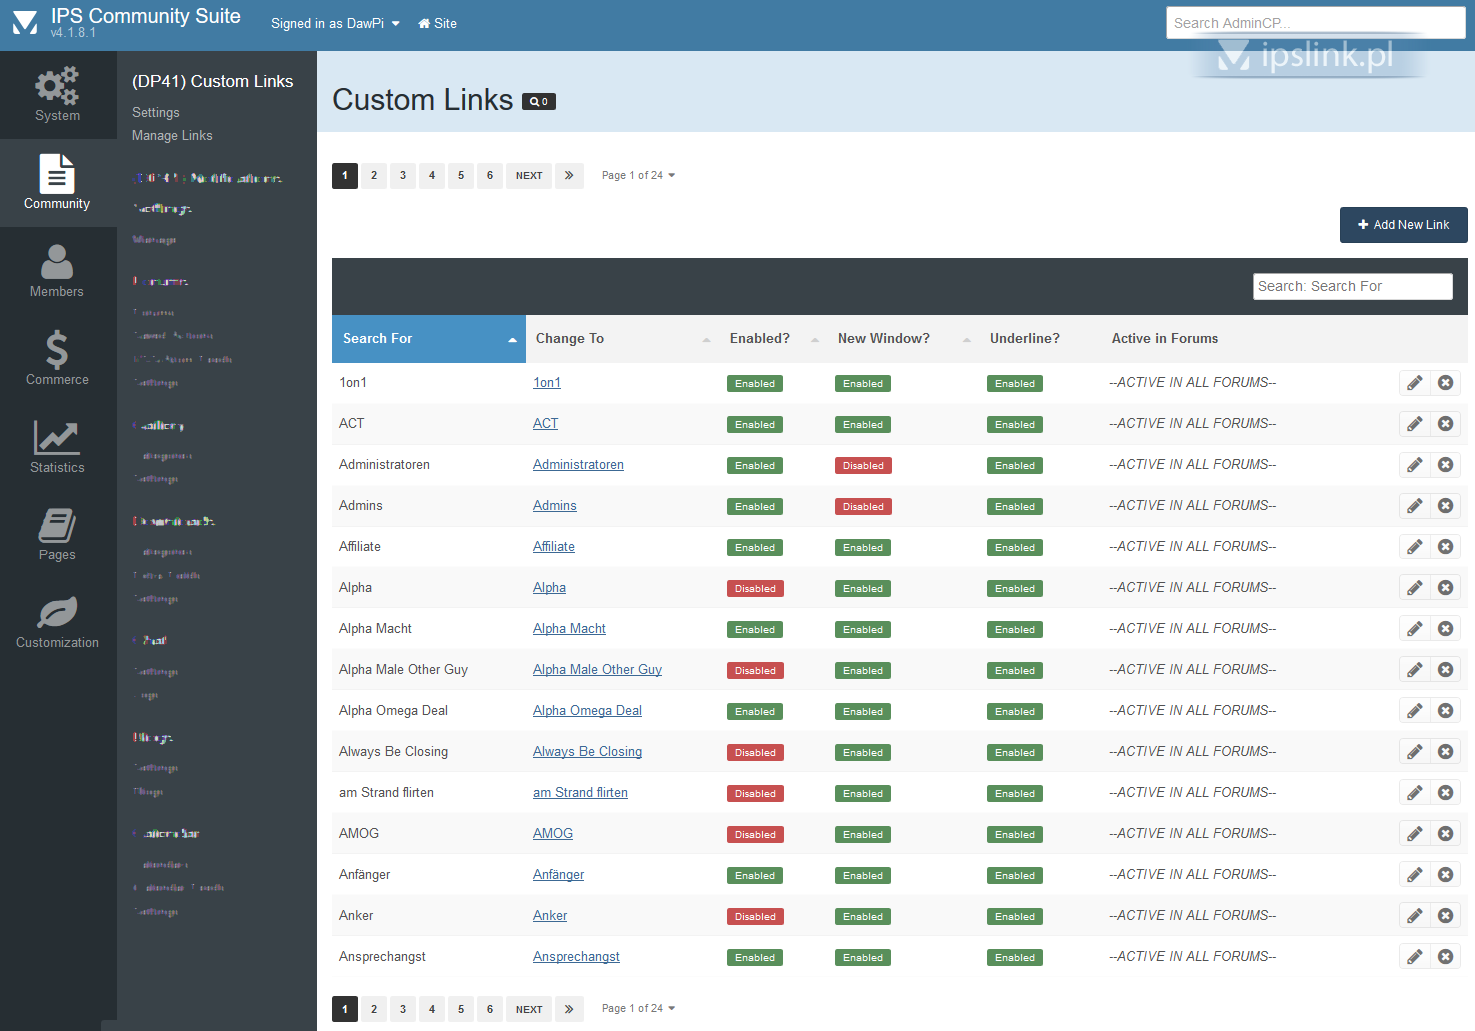The width and height of the screenshot is (1475, 1031).
Task: Open the Commerce section in sidebar
Action: click(x=58, y=359)
